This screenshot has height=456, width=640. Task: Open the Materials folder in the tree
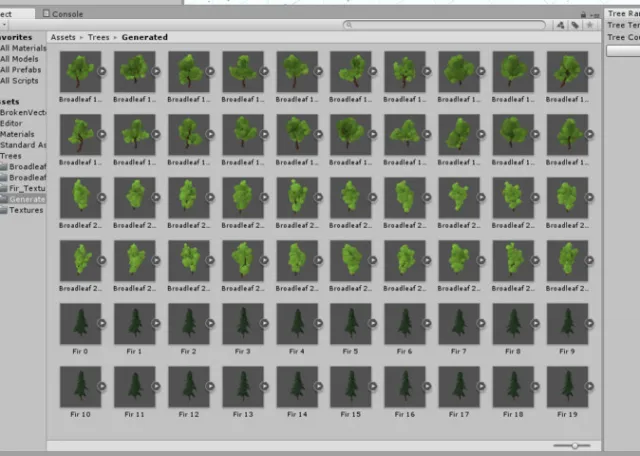tap(17, 134)
